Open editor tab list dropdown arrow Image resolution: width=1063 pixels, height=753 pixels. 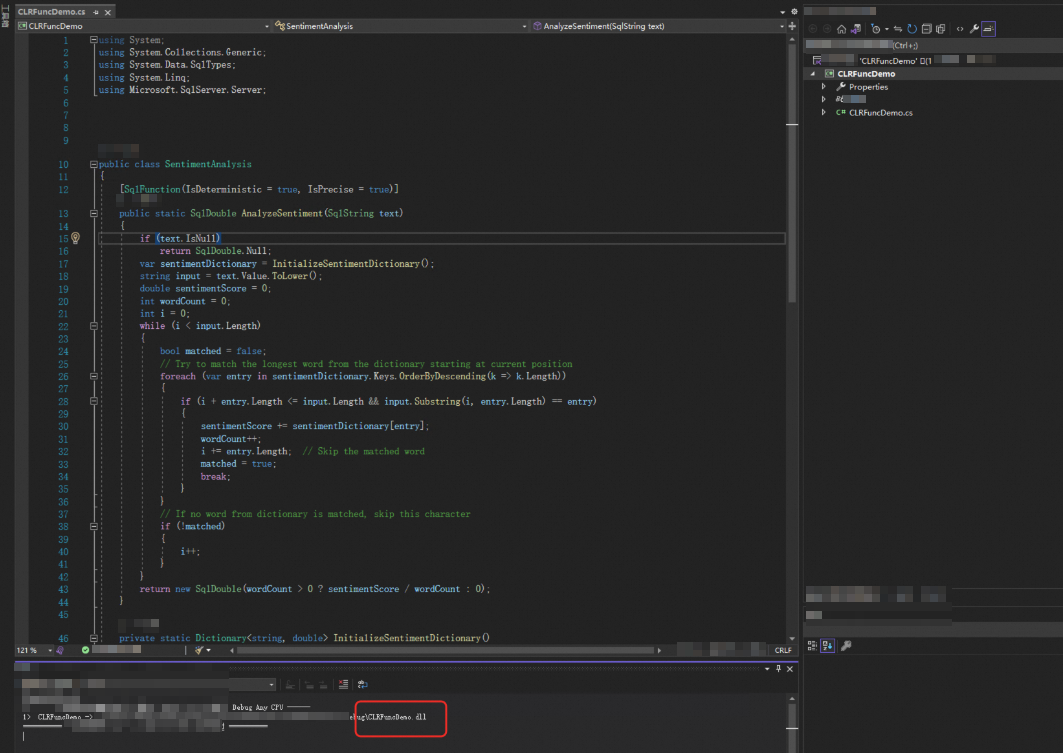pyautogui.click(x=783, y=12)
